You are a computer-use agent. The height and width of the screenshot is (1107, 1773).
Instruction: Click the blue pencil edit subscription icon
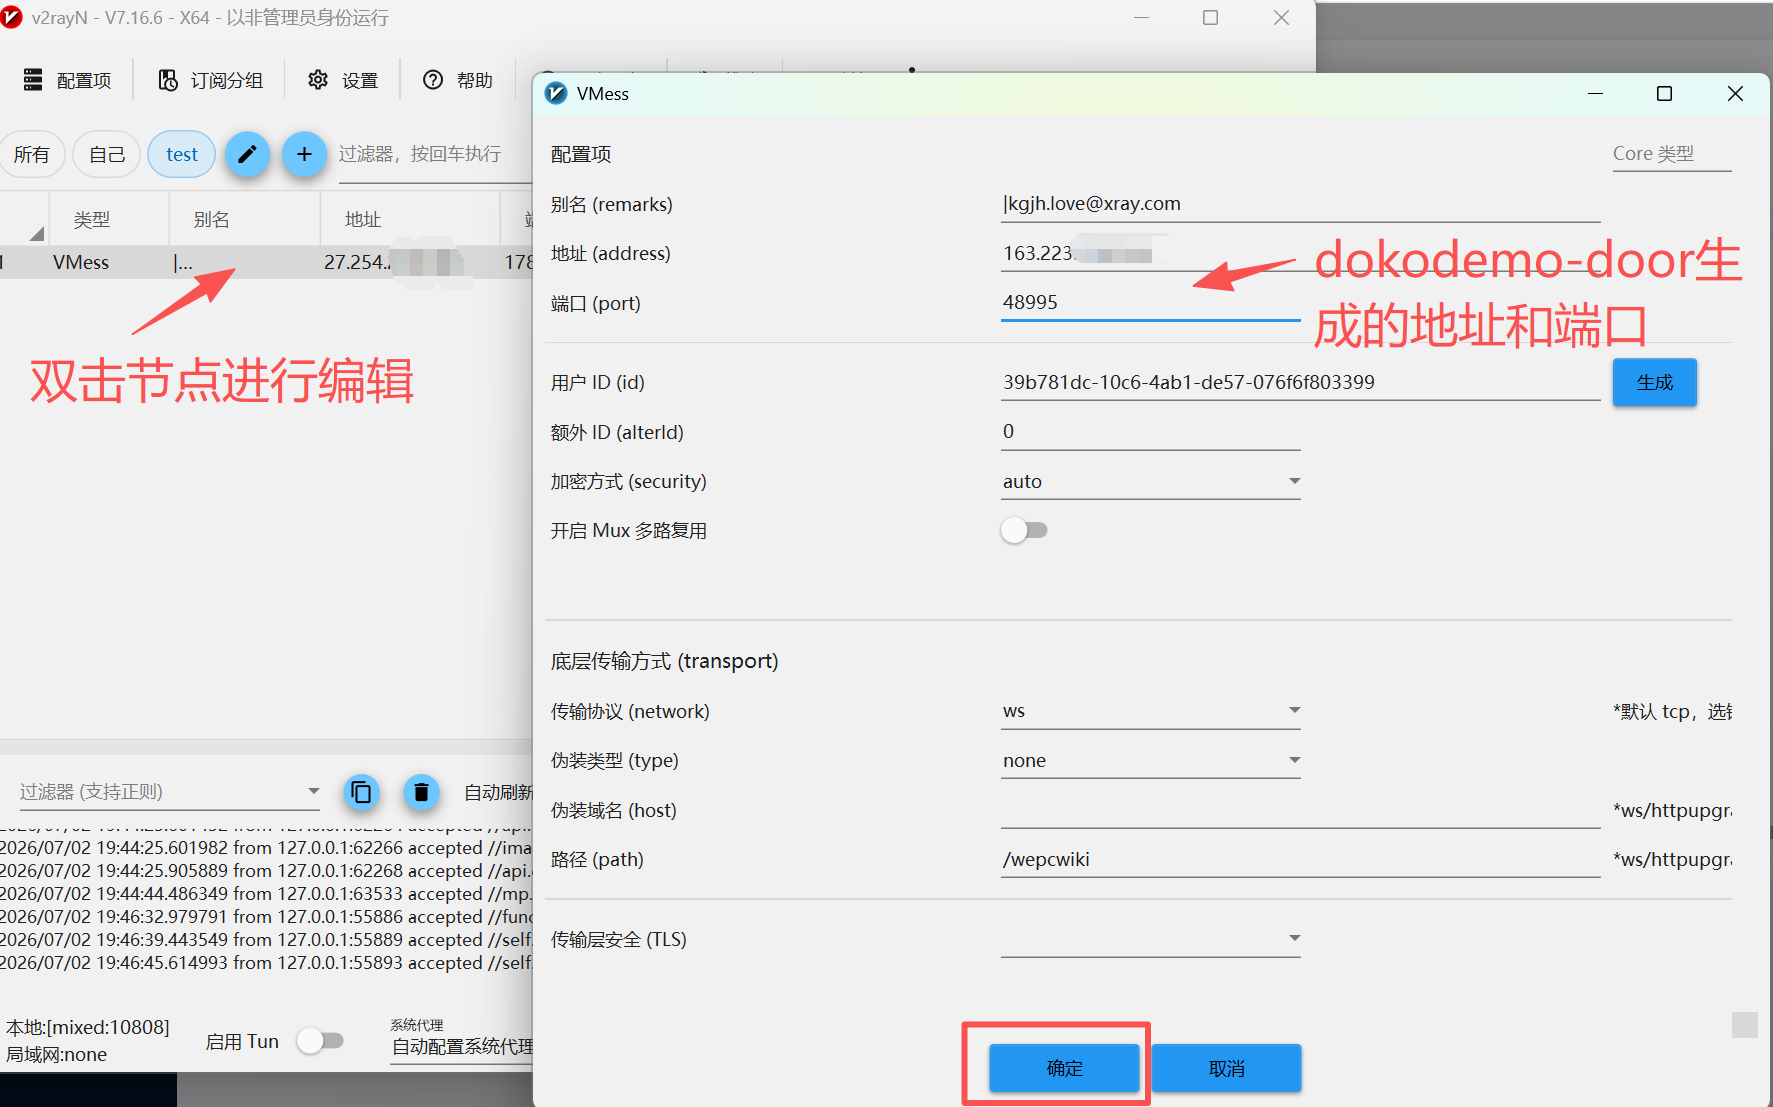[247, 154]
